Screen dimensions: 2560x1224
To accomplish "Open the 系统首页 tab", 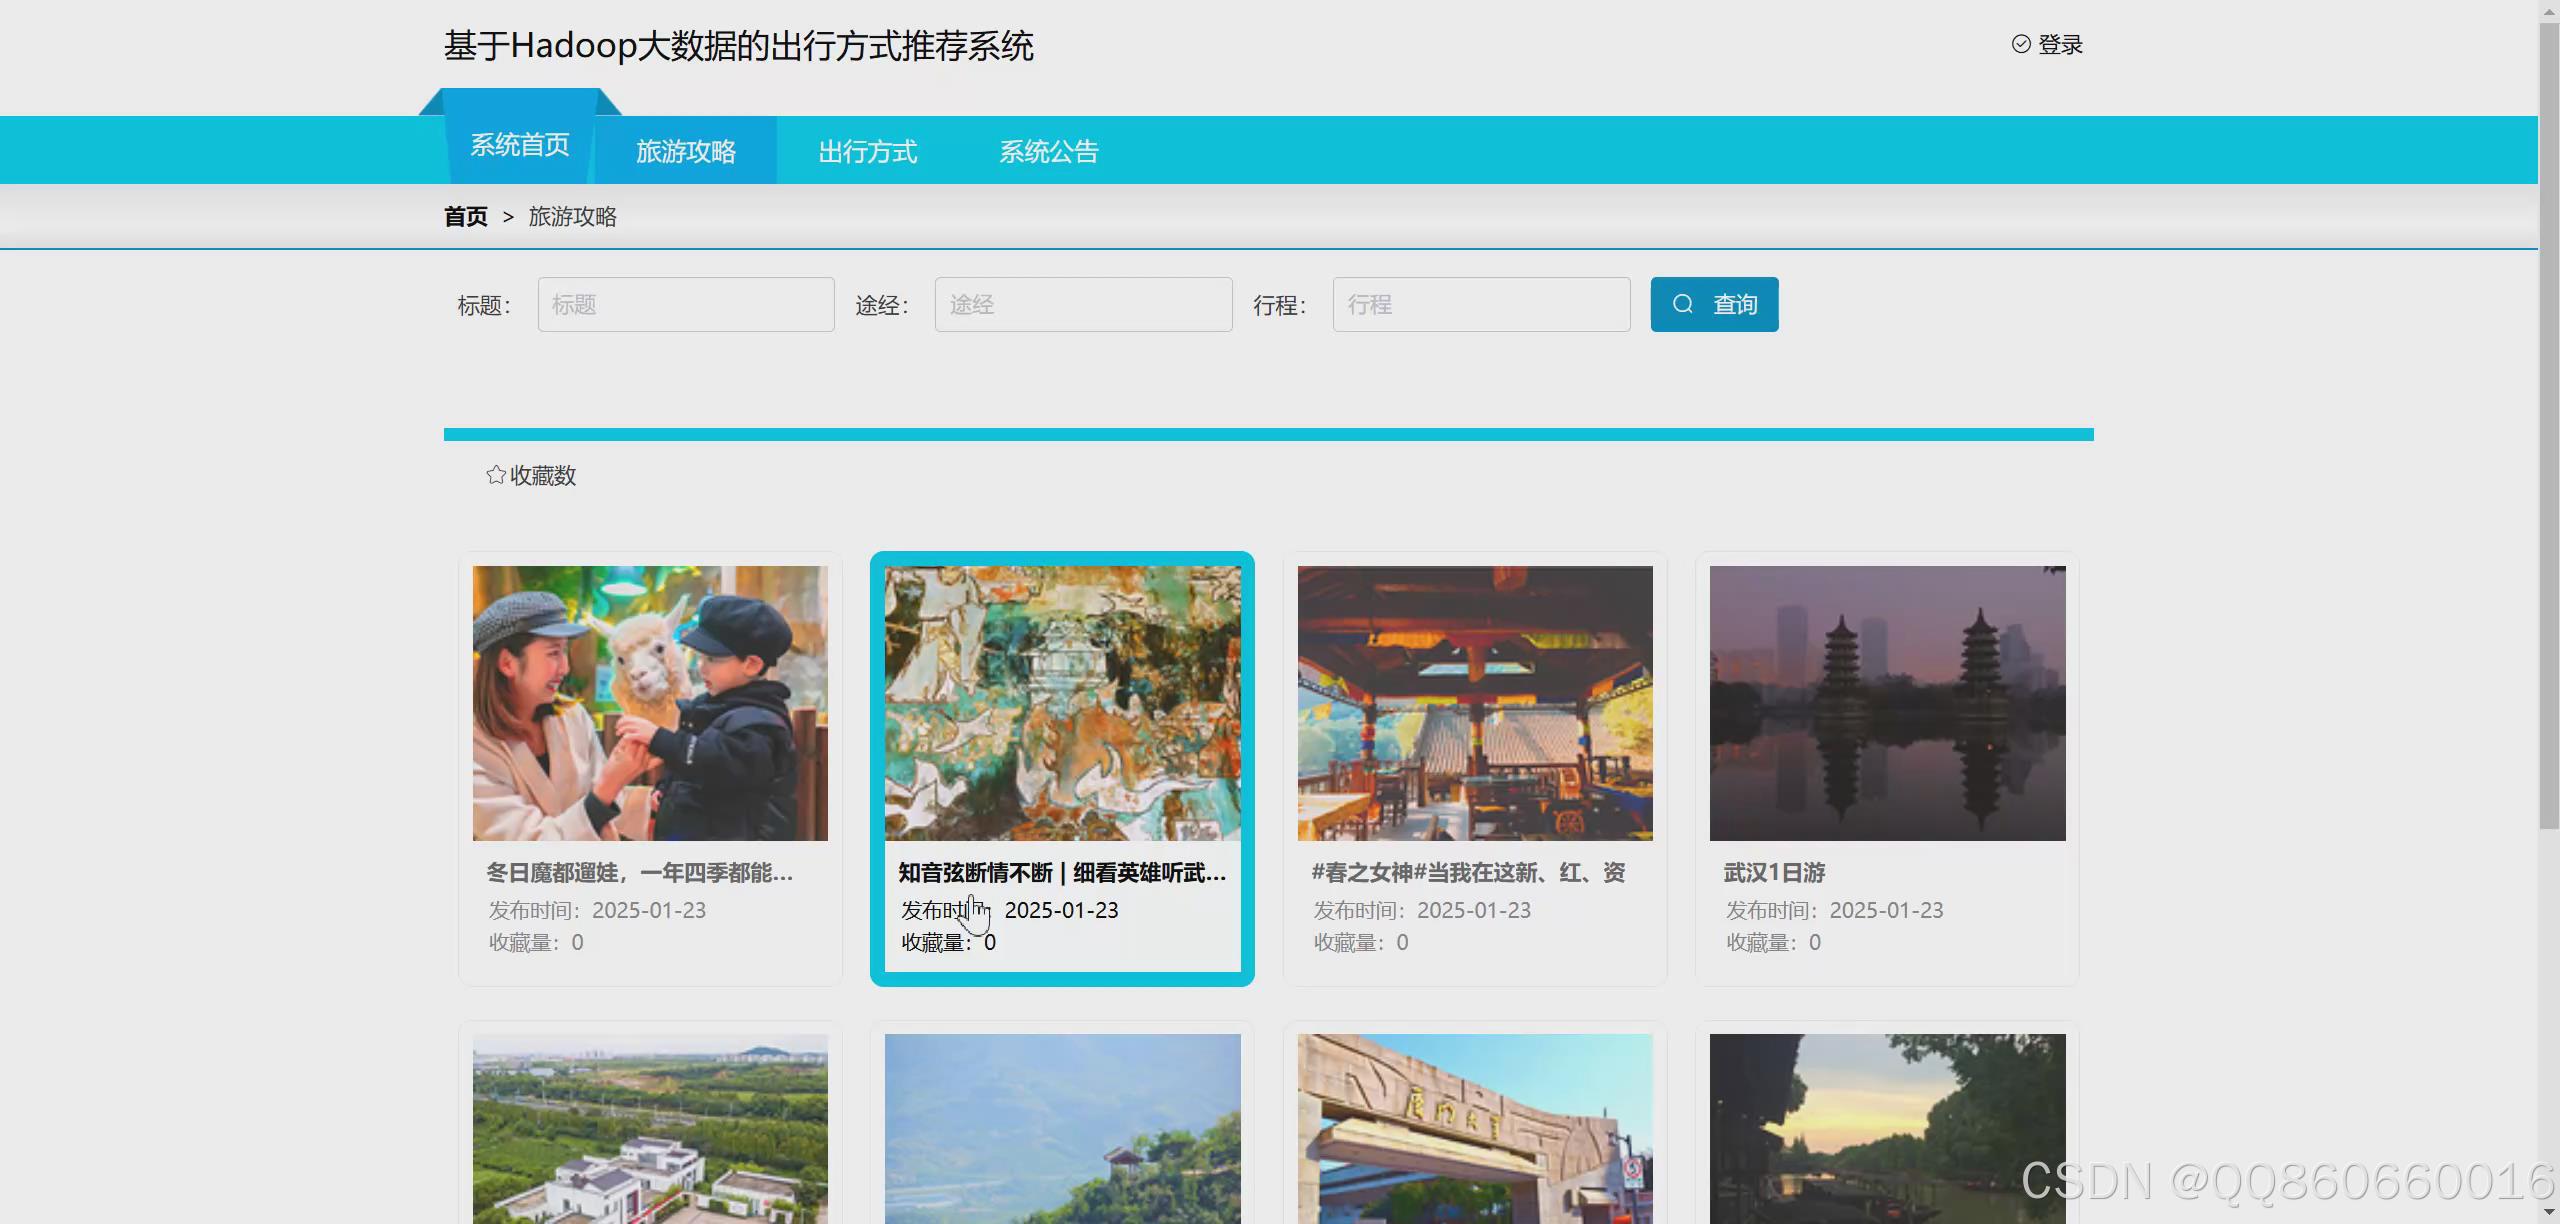I will pos(520,145).
